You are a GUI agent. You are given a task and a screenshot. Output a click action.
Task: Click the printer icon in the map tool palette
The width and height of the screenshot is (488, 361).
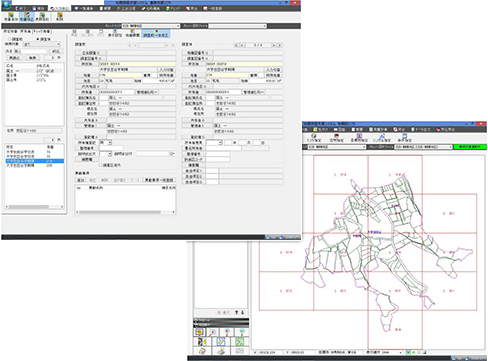221,351
